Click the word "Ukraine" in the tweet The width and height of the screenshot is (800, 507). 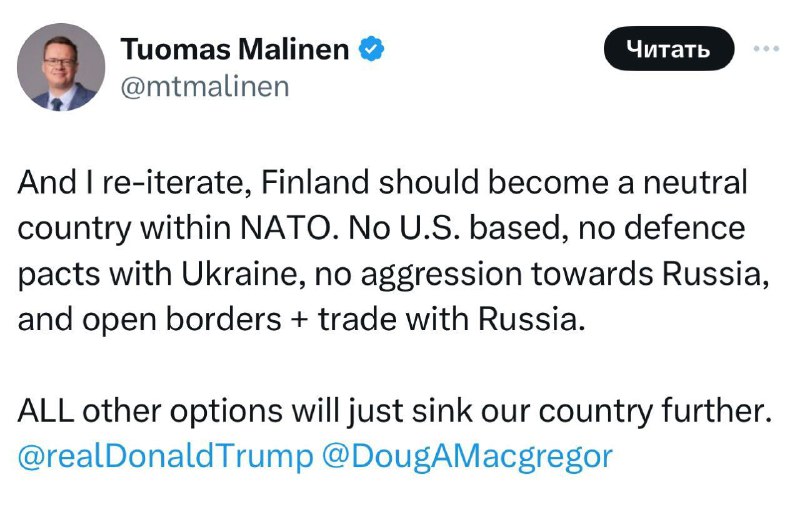click(x=244, y=273)
